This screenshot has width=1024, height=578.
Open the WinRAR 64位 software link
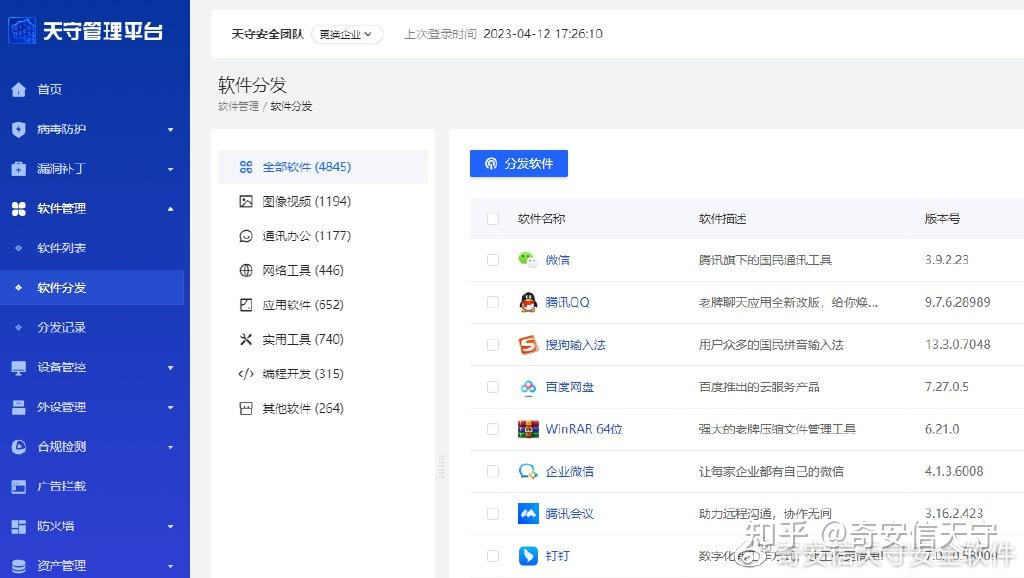(x=586, y=429)
